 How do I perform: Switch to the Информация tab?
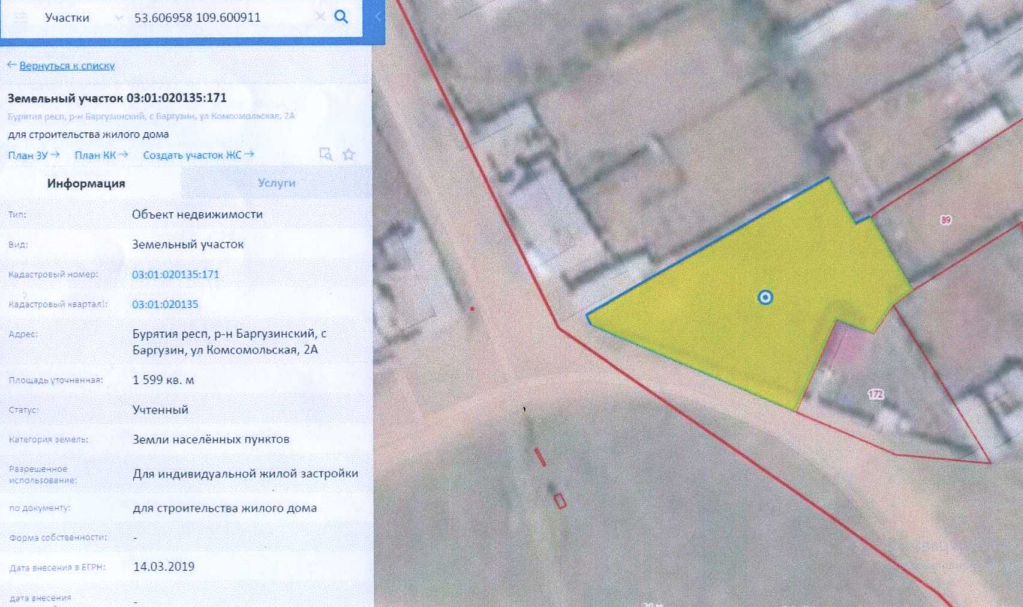point(86,183)
